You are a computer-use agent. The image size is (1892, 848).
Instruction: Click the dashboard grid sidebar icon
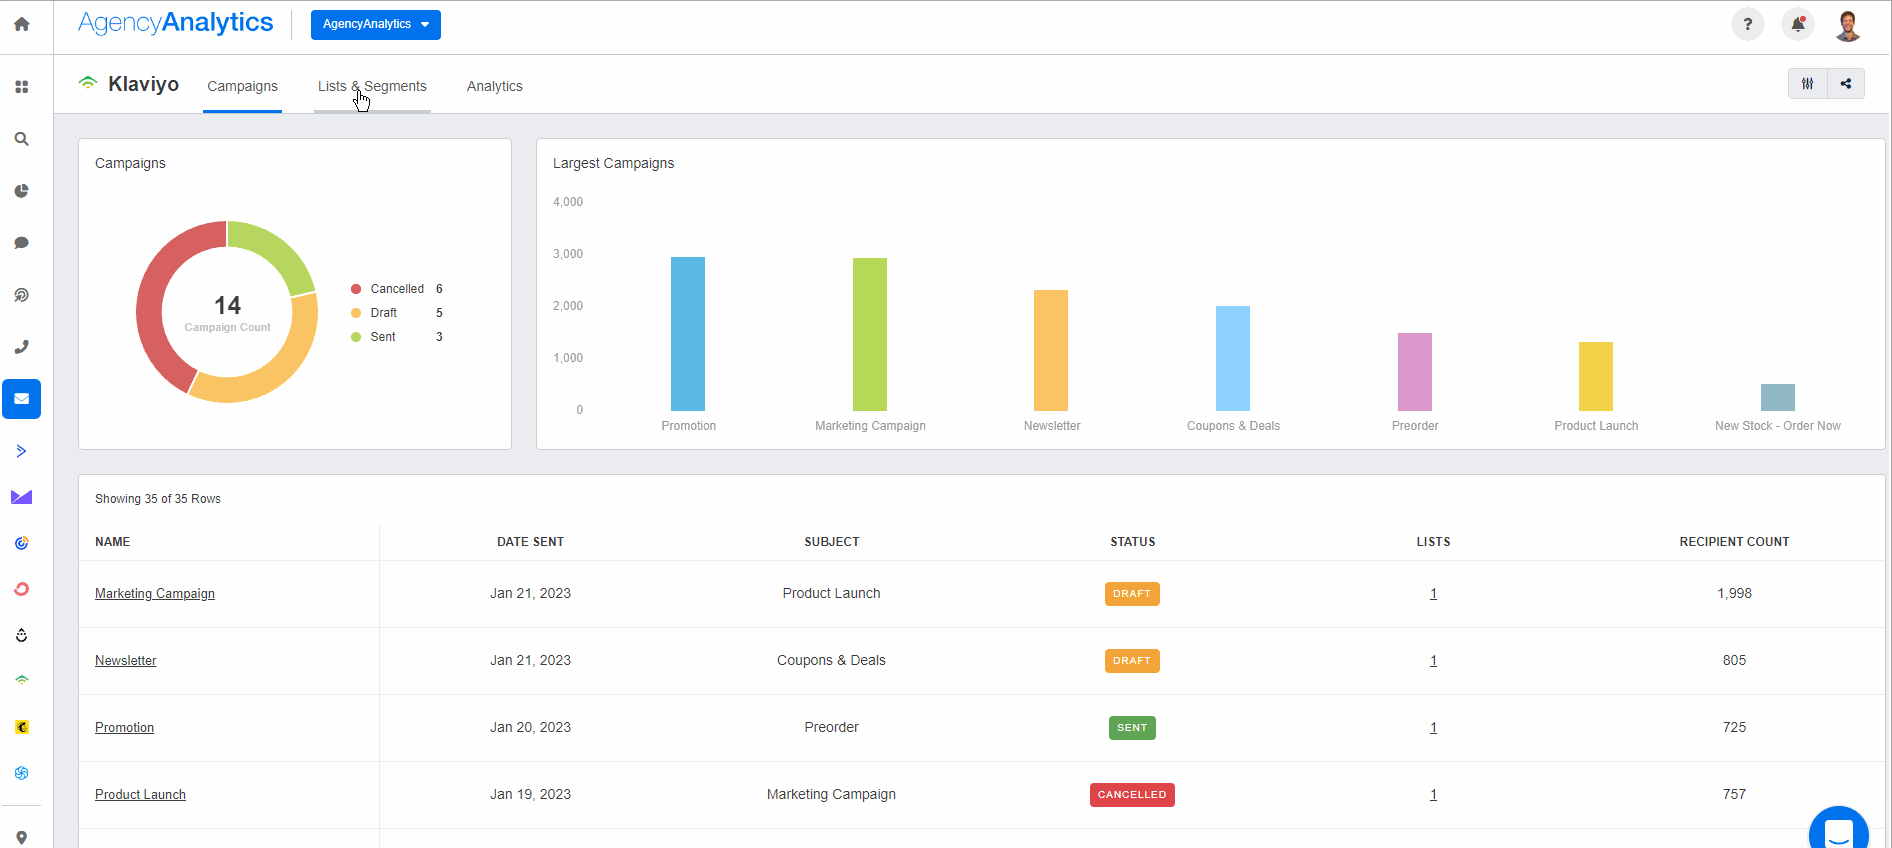(21, 87)
